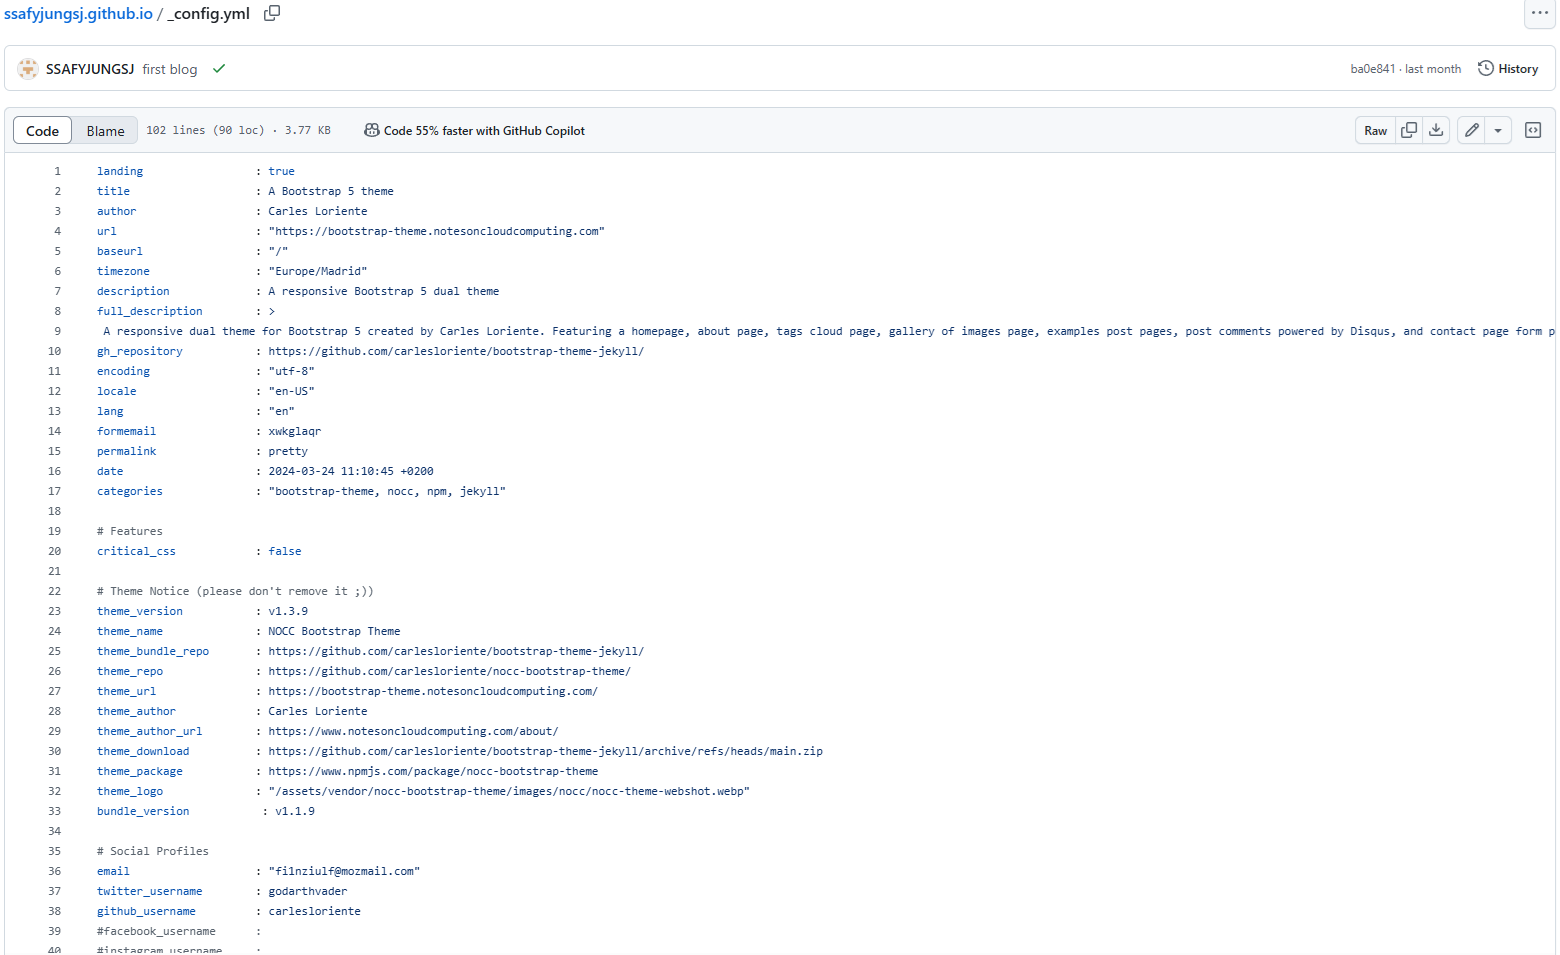The image size is (1560, 955).
Task: Click the '# Features' comment
Action: point(130,531)
